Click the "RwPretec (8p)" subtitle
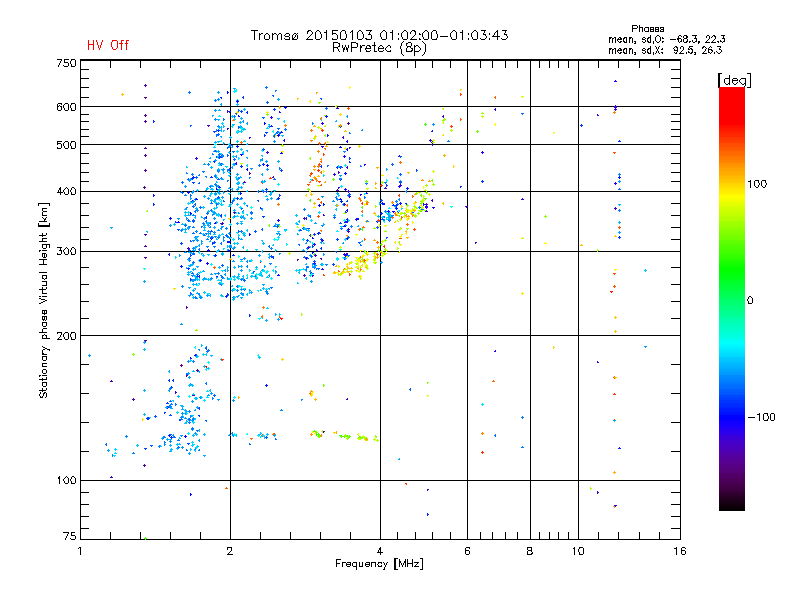 coord(379,48)
